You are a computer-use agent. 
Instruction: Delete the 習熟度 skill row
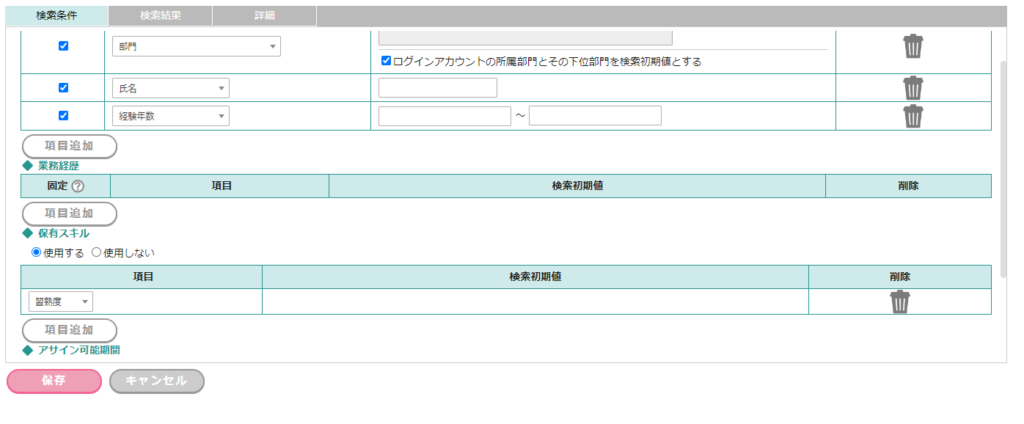pyautogui.click(x=900, y=302)
